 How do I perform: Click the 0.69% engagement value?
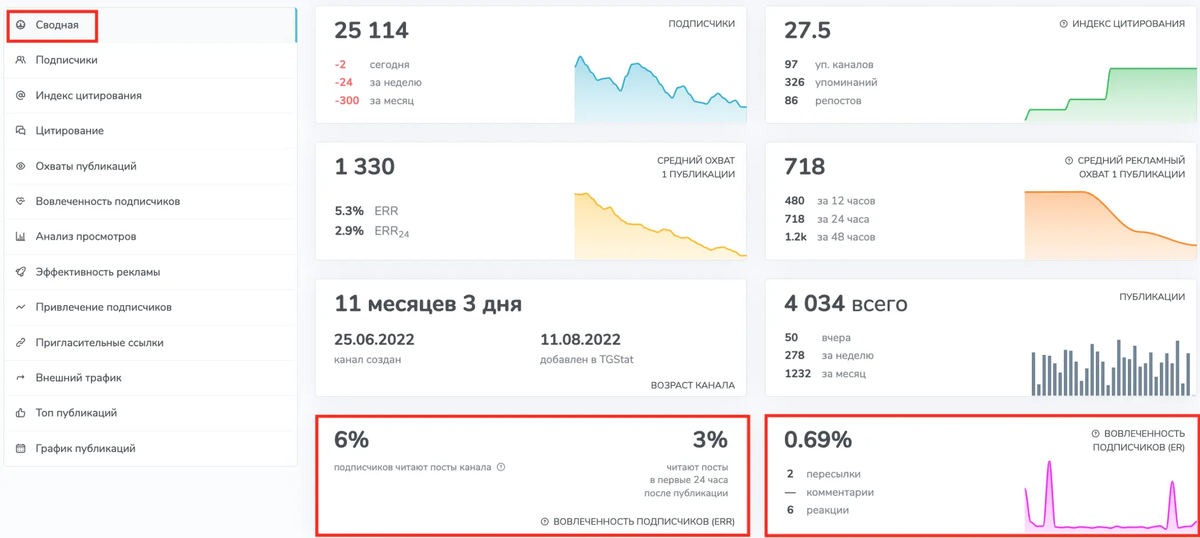[818, 440]
